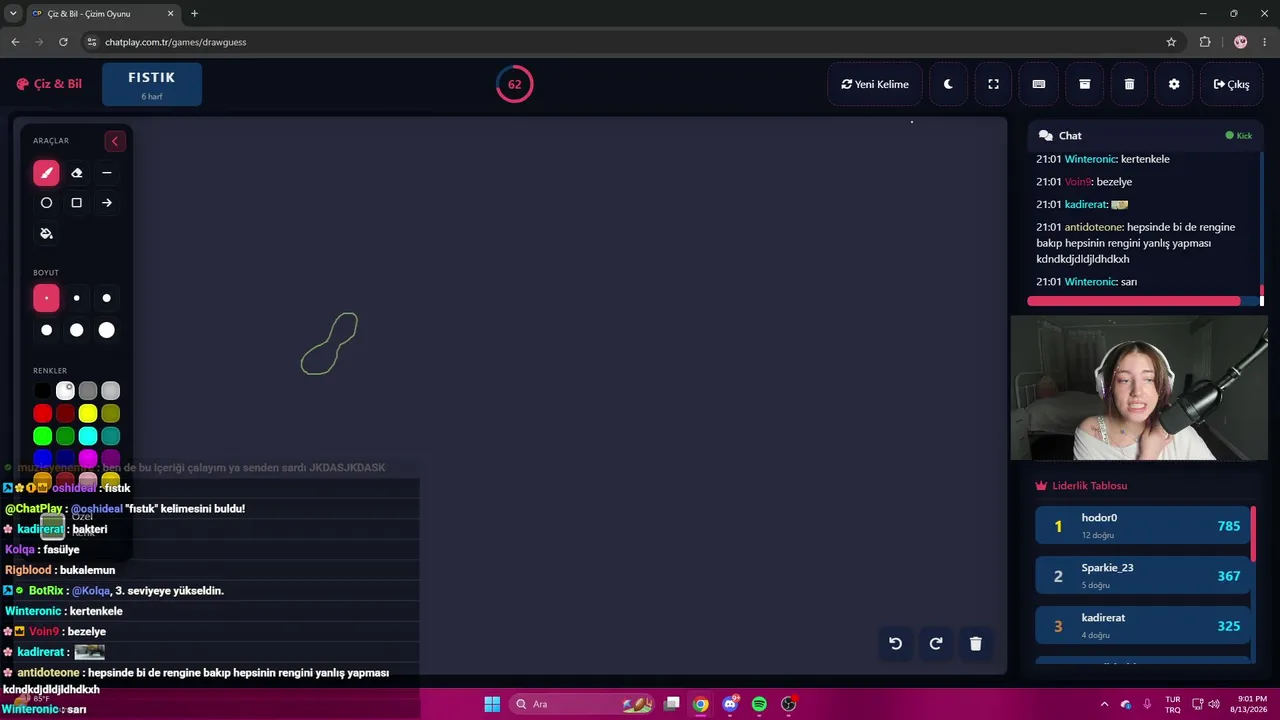Pick the dark green color swatch
This screenshot has width=1280, height=720.
click(65, 436)
